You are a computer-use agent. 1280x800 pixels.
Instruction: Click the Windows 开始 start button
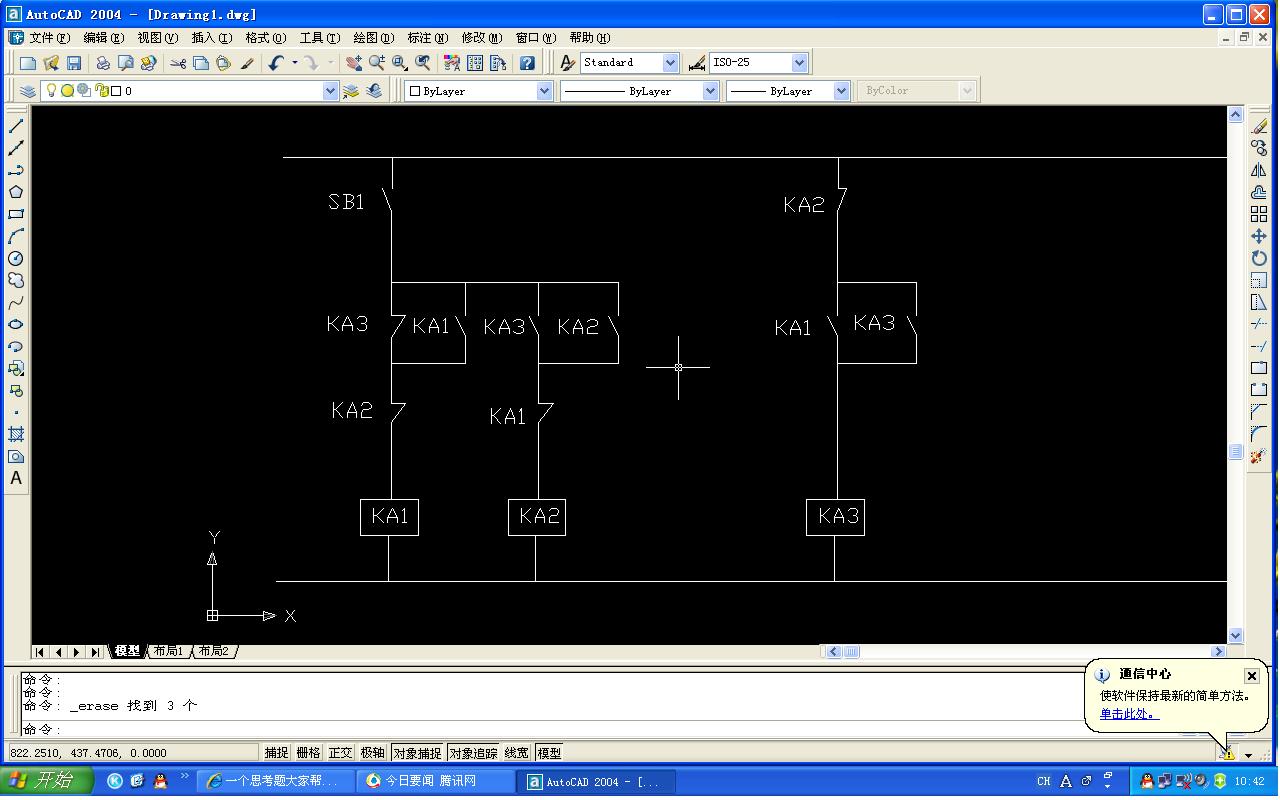(x=47, y=781)
